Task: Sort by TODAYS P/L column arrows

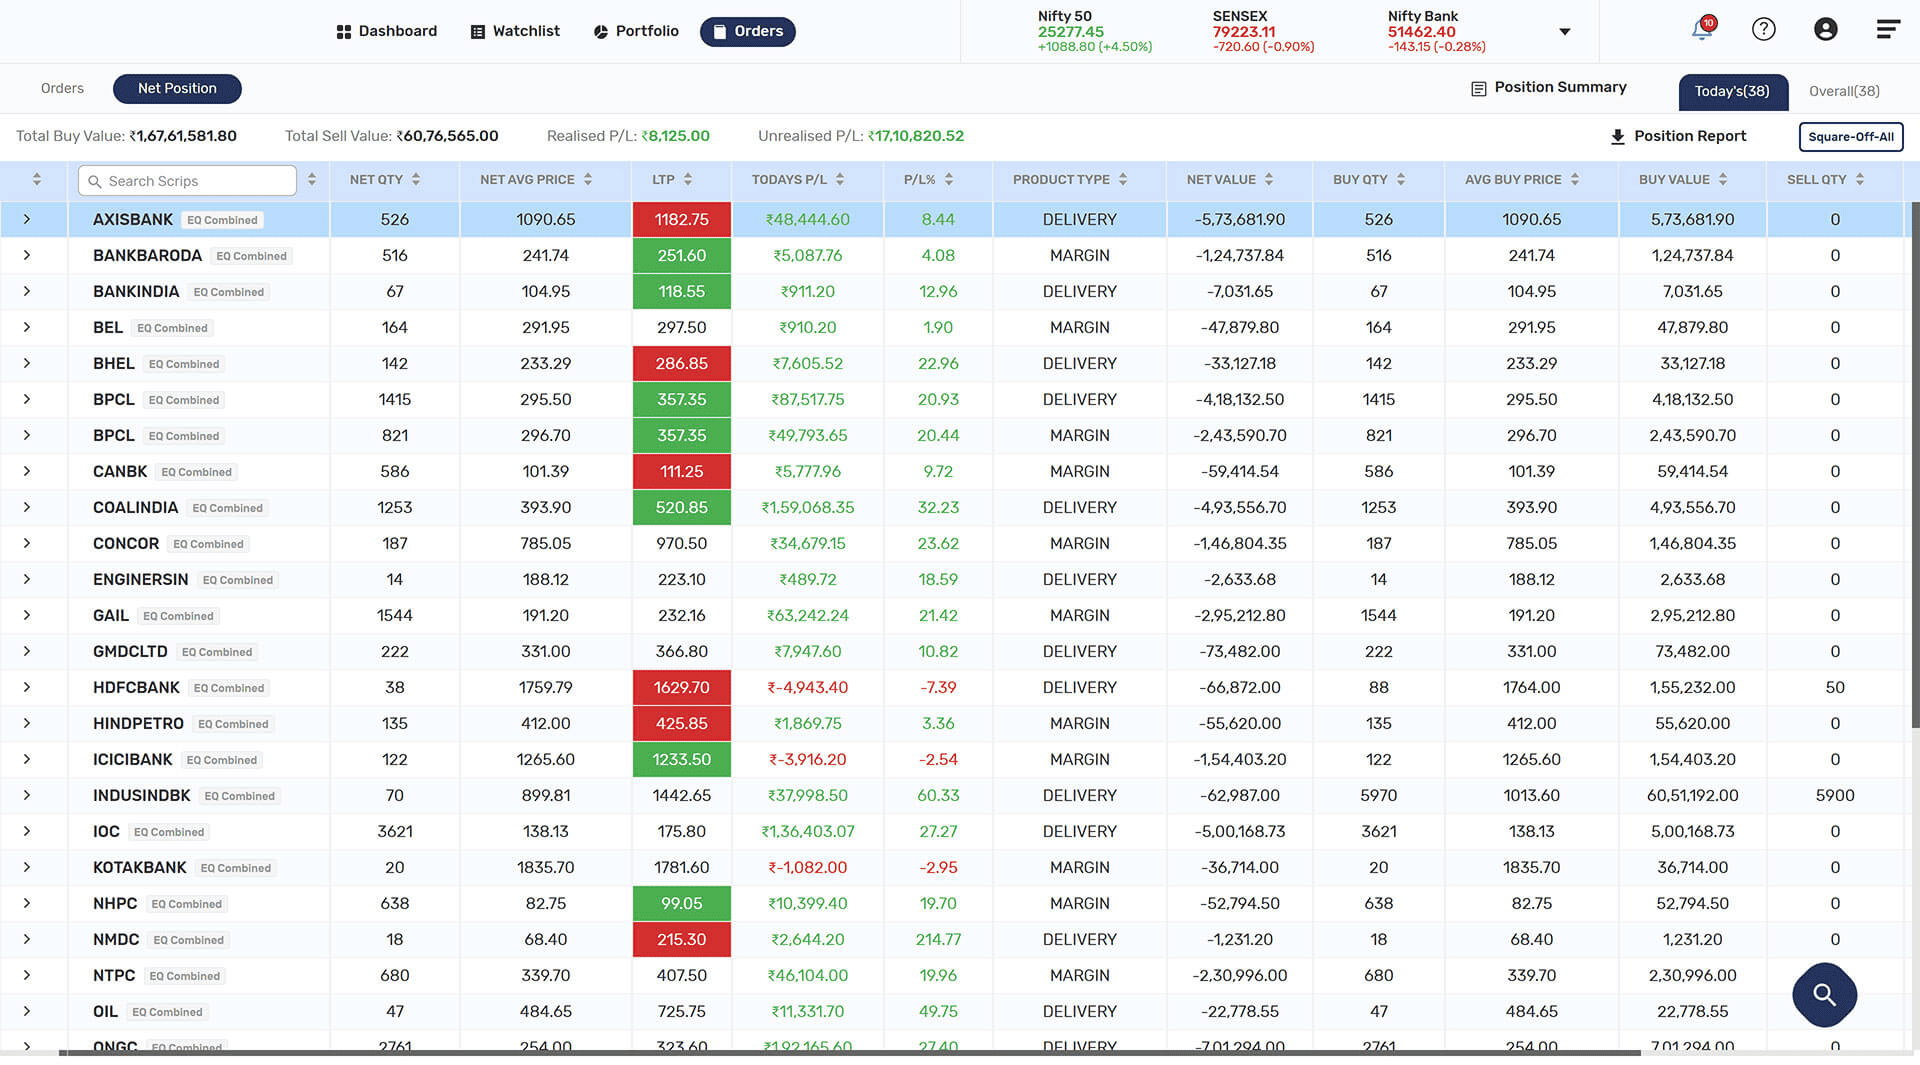Action: [840, 180]
